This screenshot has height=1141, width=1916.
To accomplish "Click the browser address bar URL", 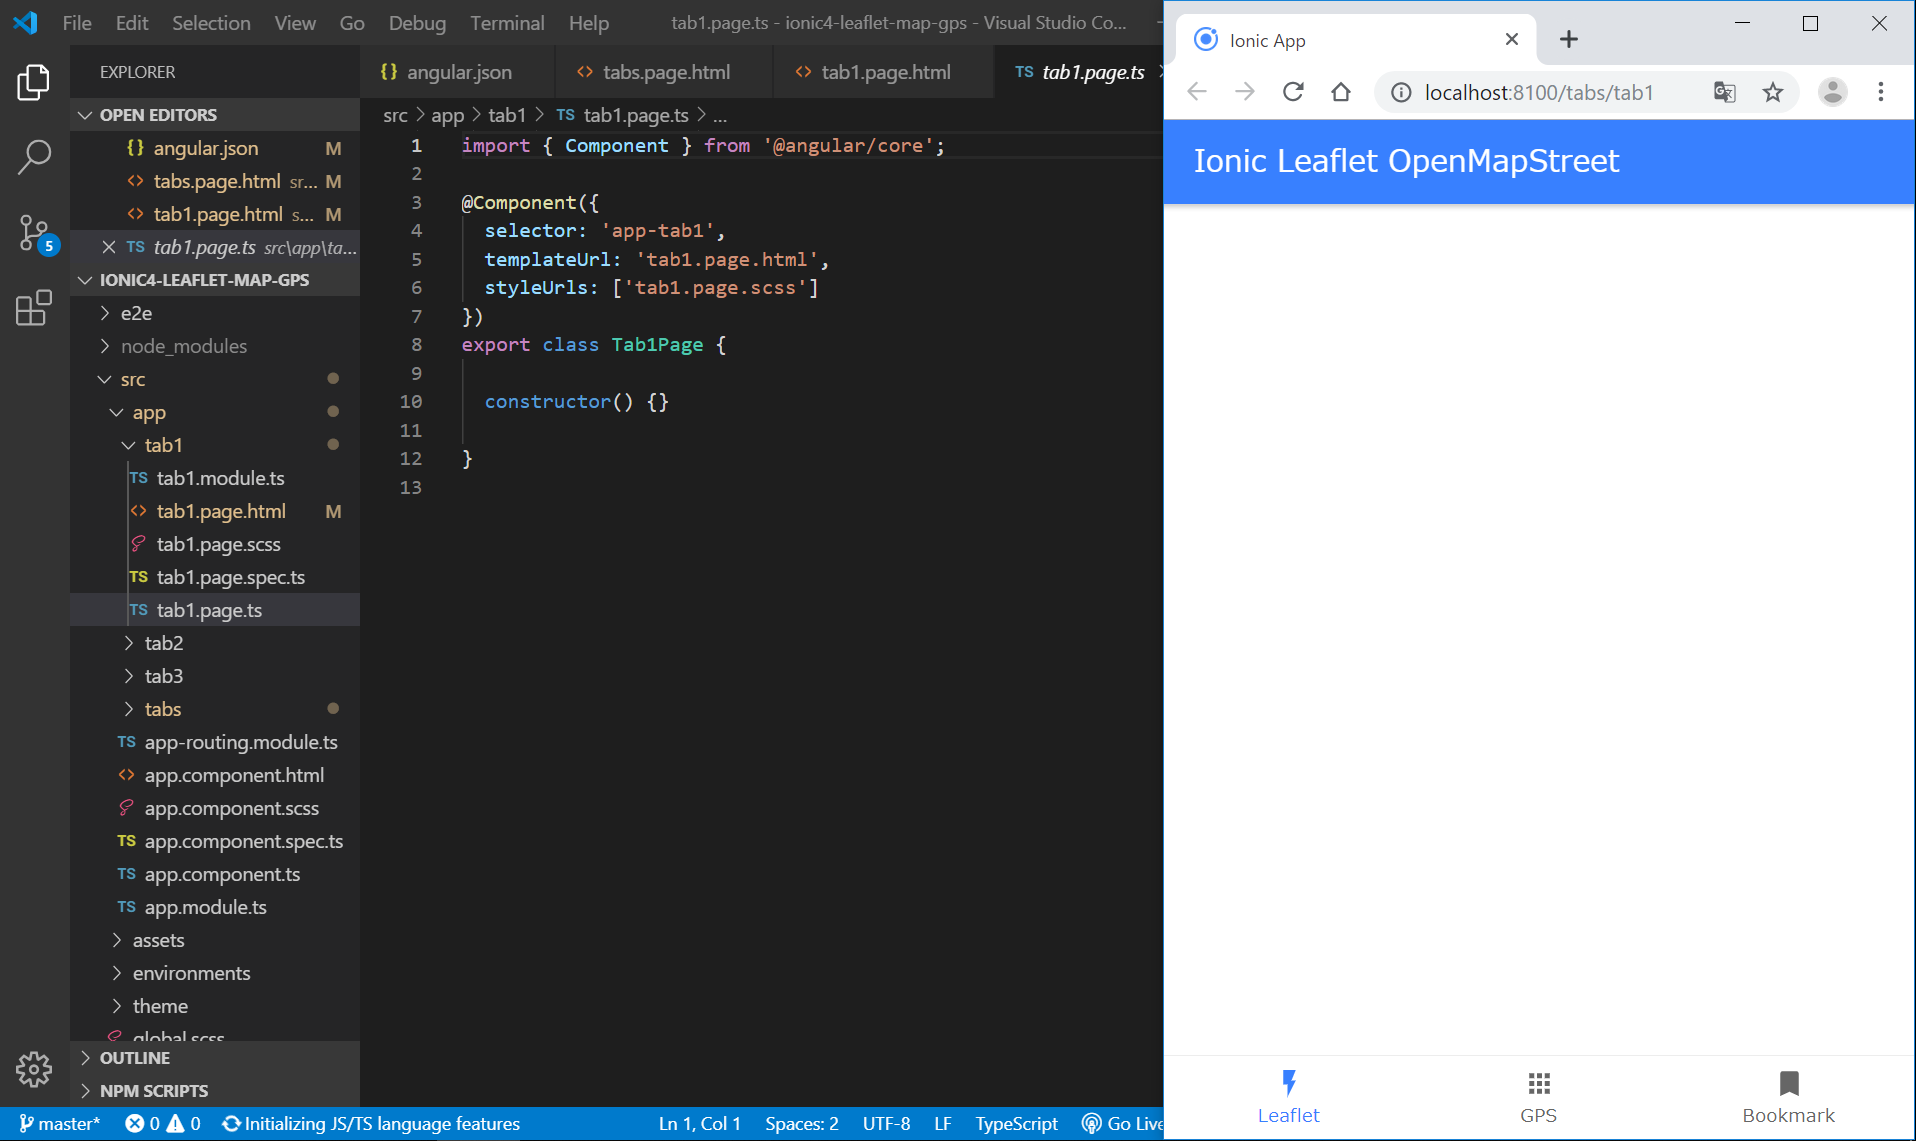I will [x=1538, y=93].
